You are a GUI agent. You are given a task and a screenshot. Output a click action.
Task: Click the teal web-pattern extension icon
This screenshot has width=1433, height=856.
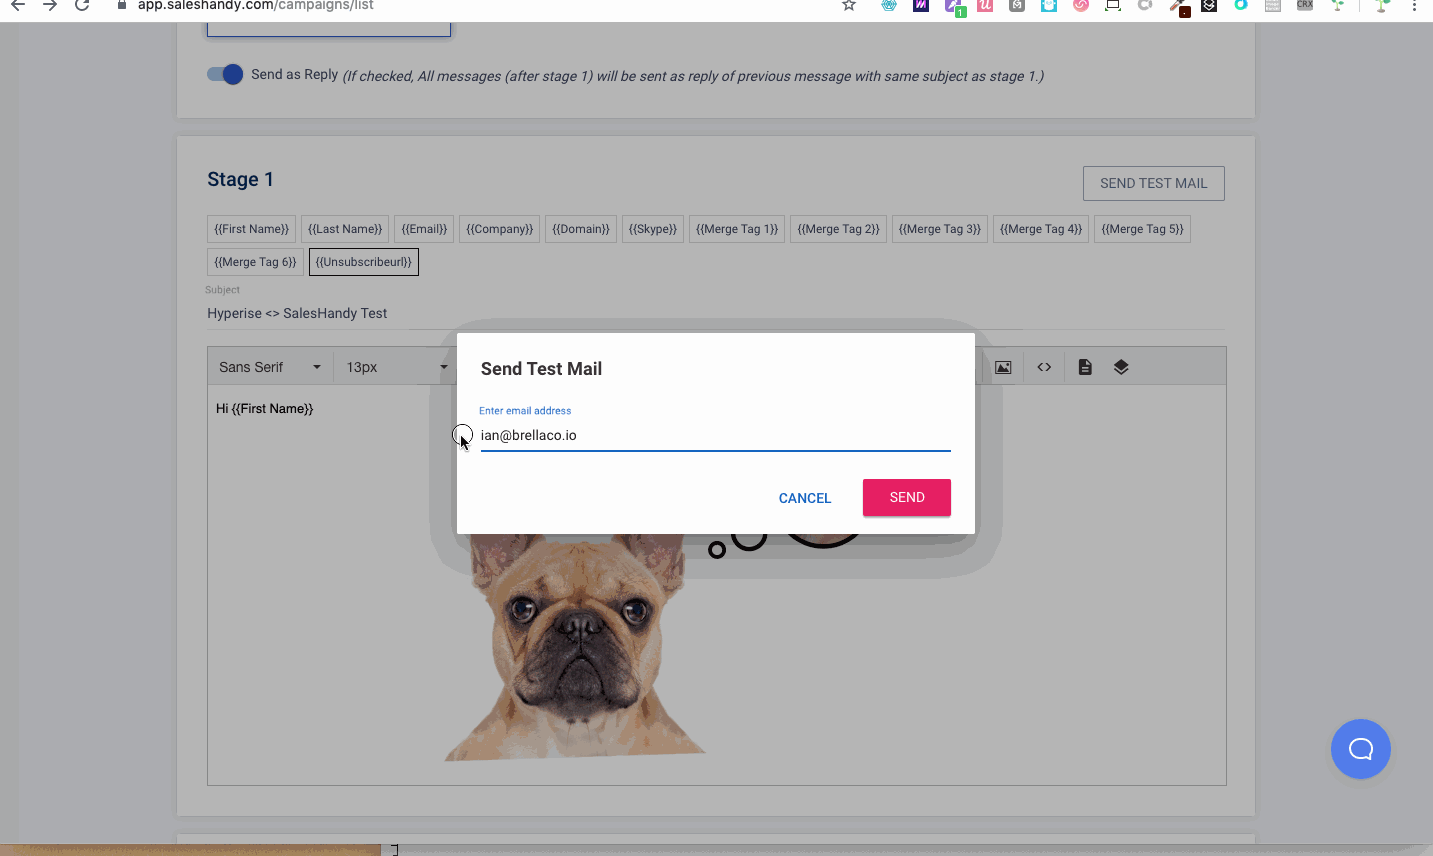pyautogui.click(x=889, y=5)
